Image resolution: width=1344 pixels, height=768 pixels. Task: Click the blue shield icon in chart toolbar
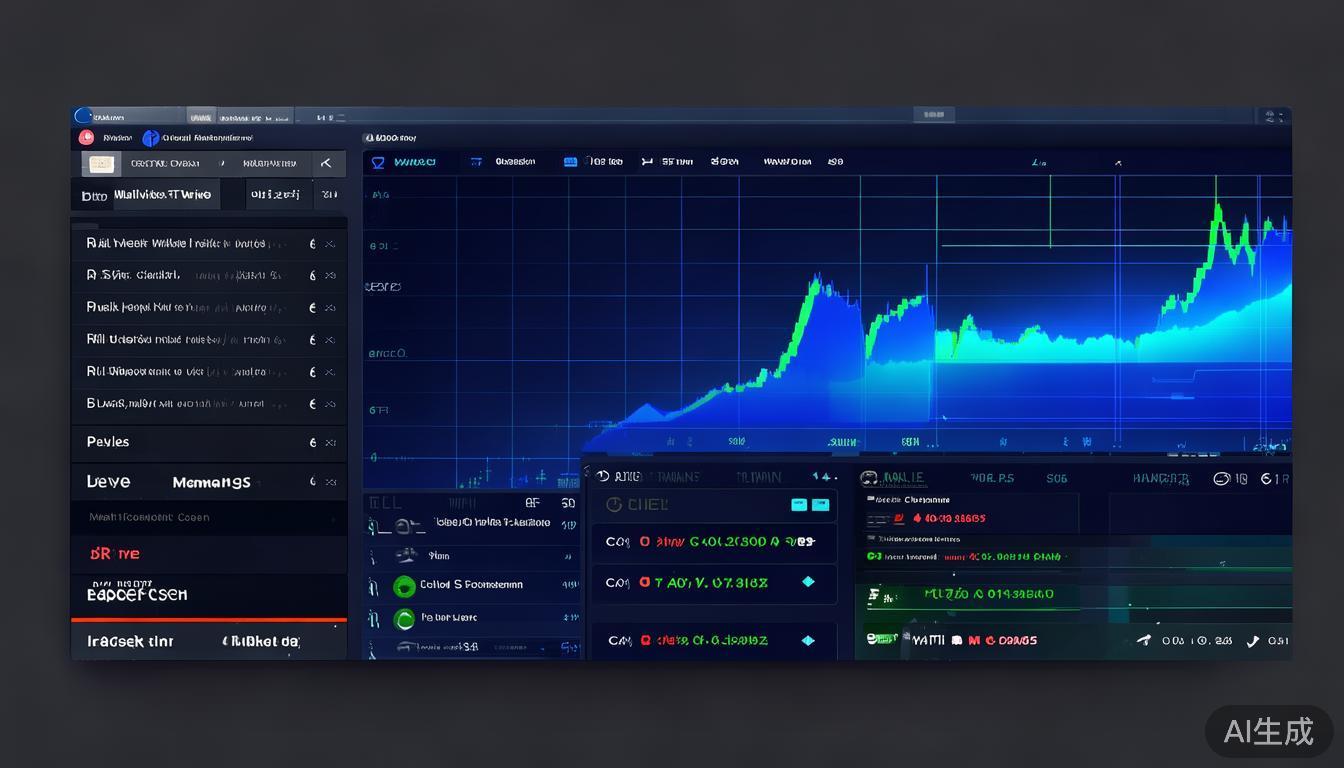point(378,162)
